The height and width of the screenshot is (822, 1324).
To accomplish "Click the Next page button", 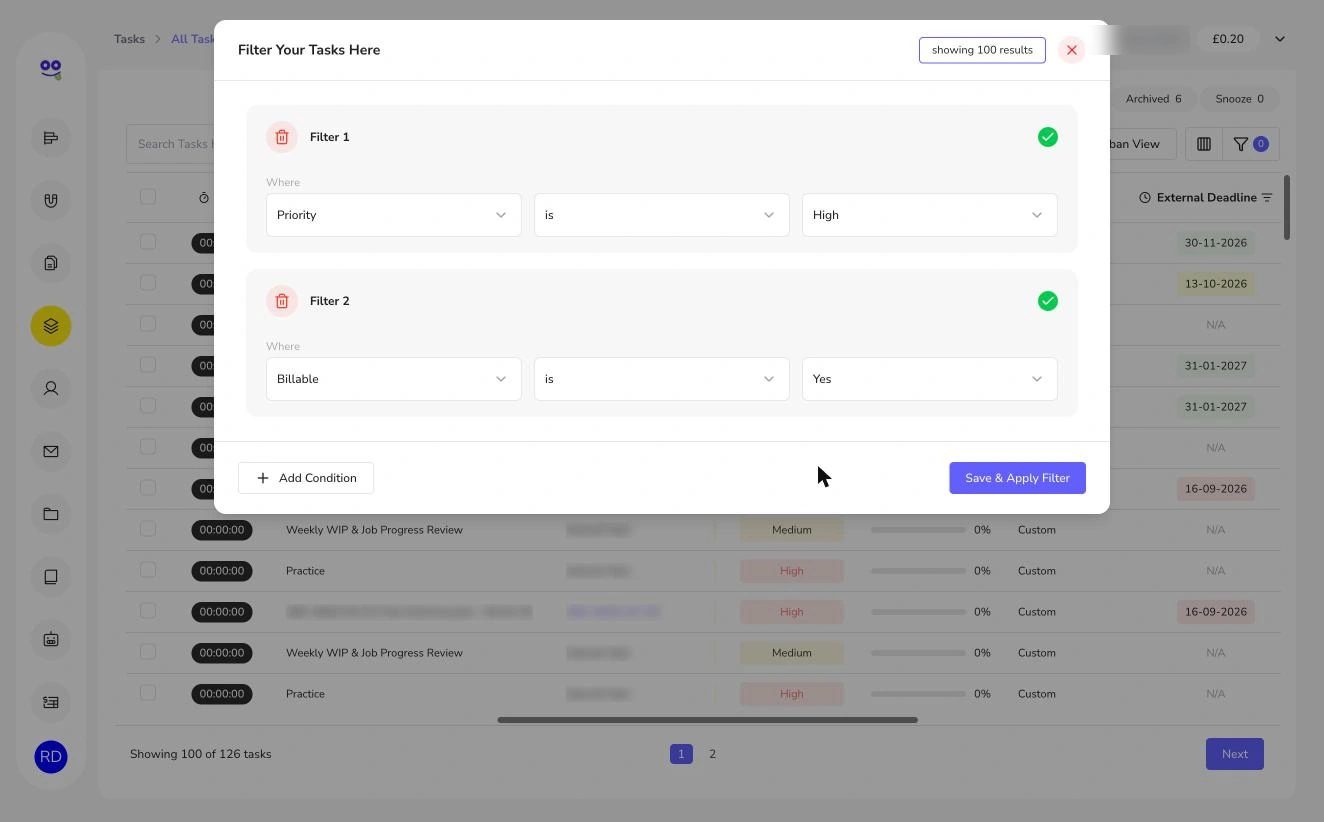I will 1234,754.
